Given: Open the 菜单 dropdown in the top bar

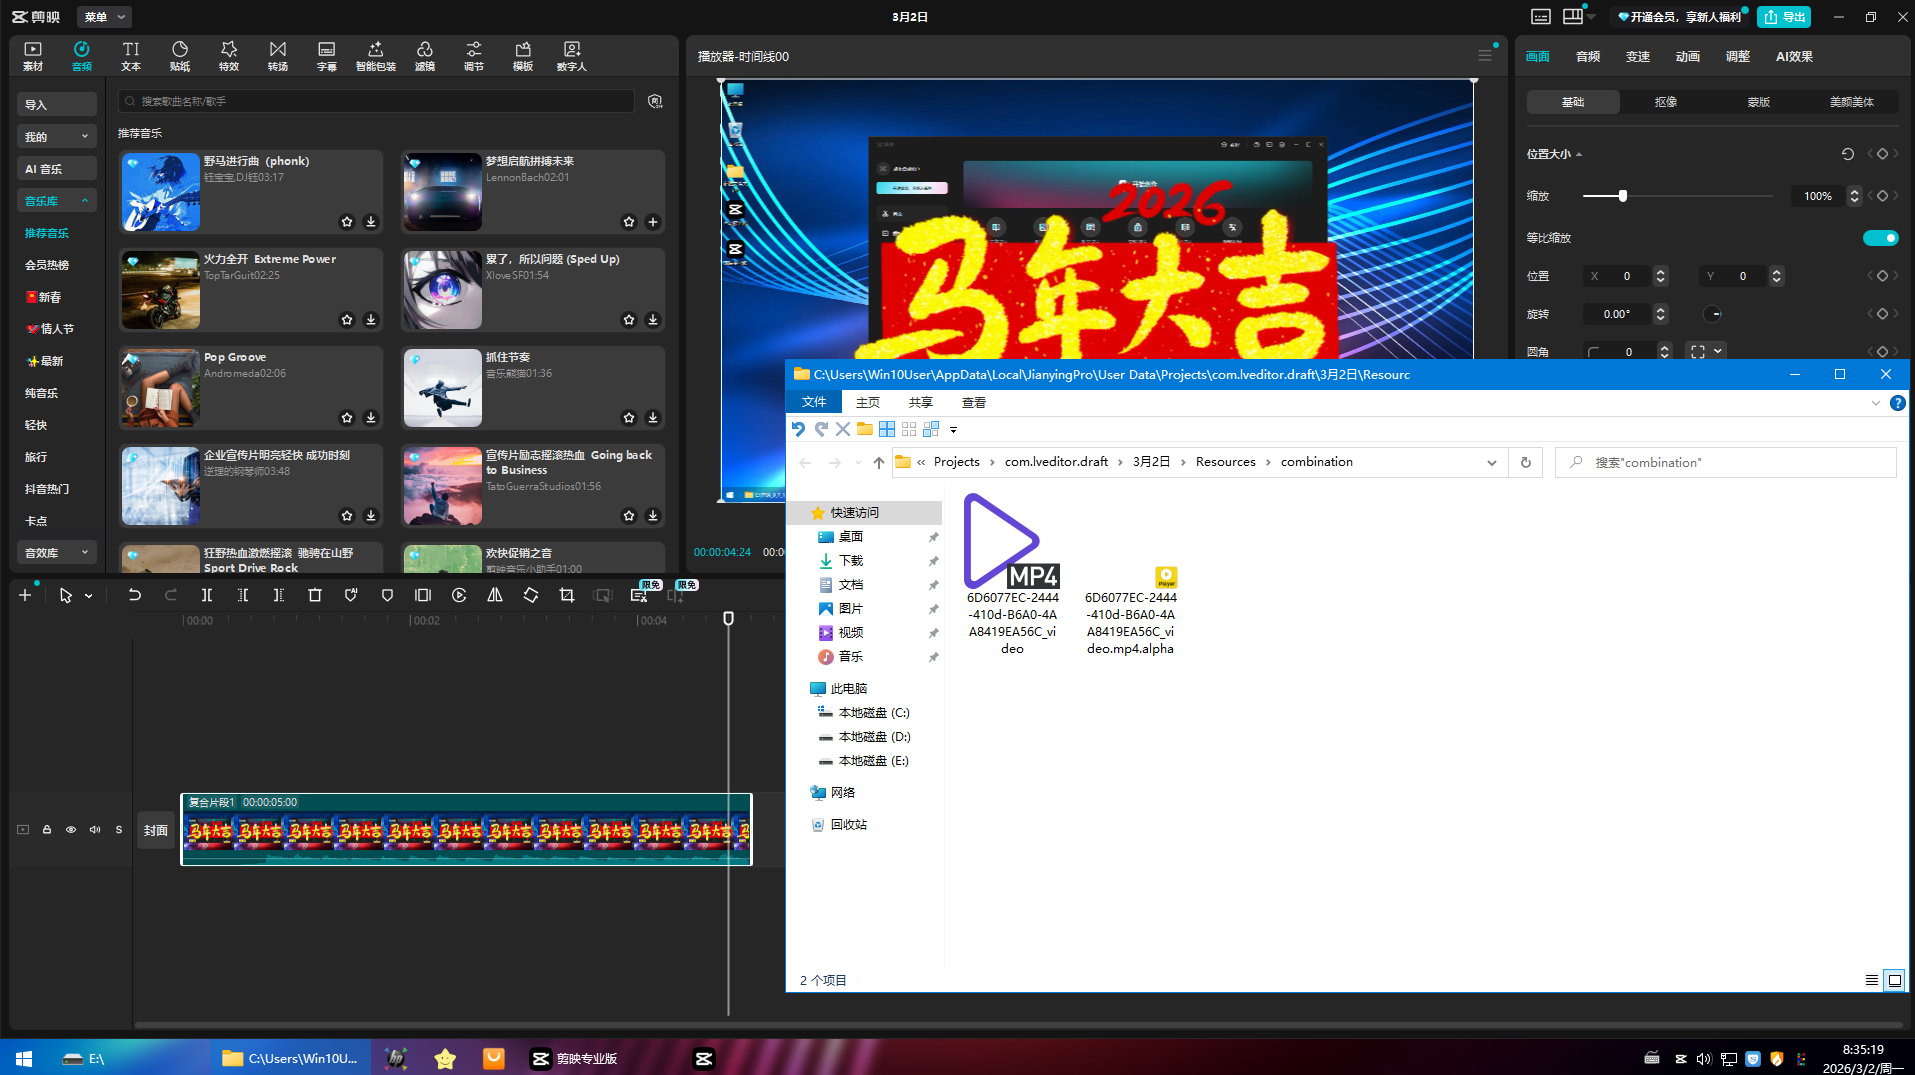Looking at the screenshot, I should click(x=104, y=17).
